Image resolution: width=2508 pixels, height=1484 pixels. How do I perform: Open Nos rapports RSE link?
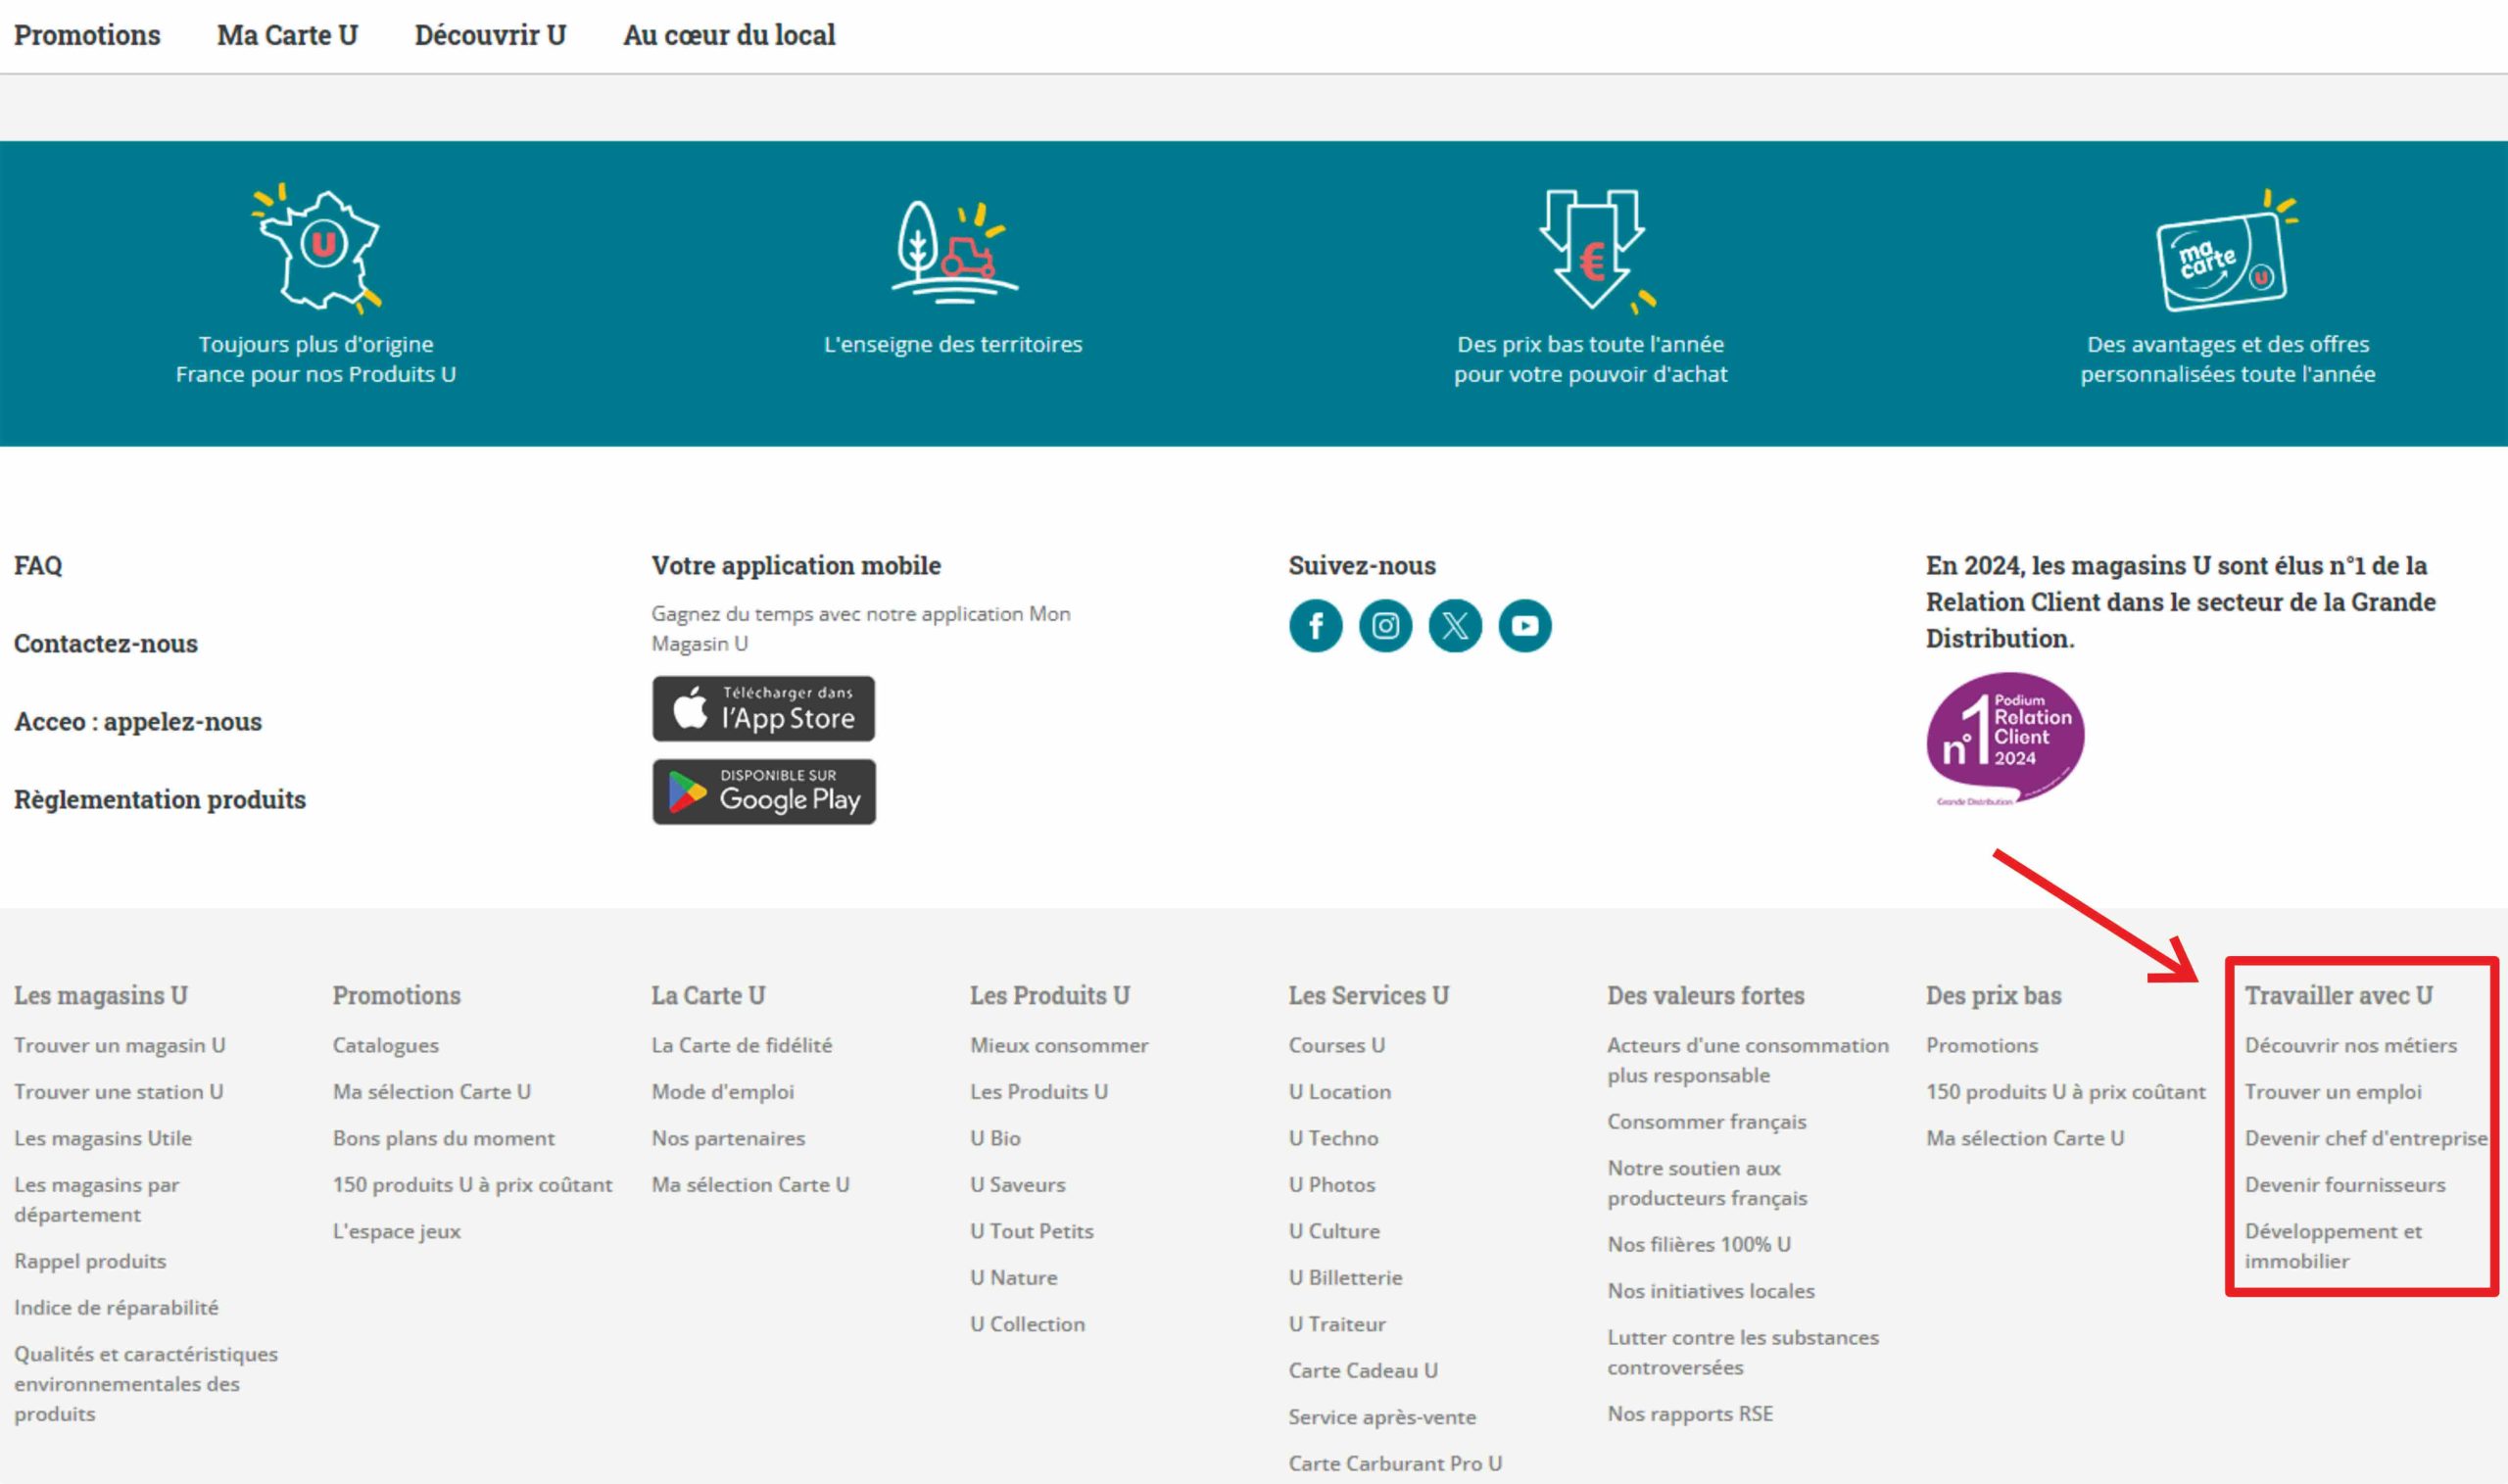pos(1690,1414)
